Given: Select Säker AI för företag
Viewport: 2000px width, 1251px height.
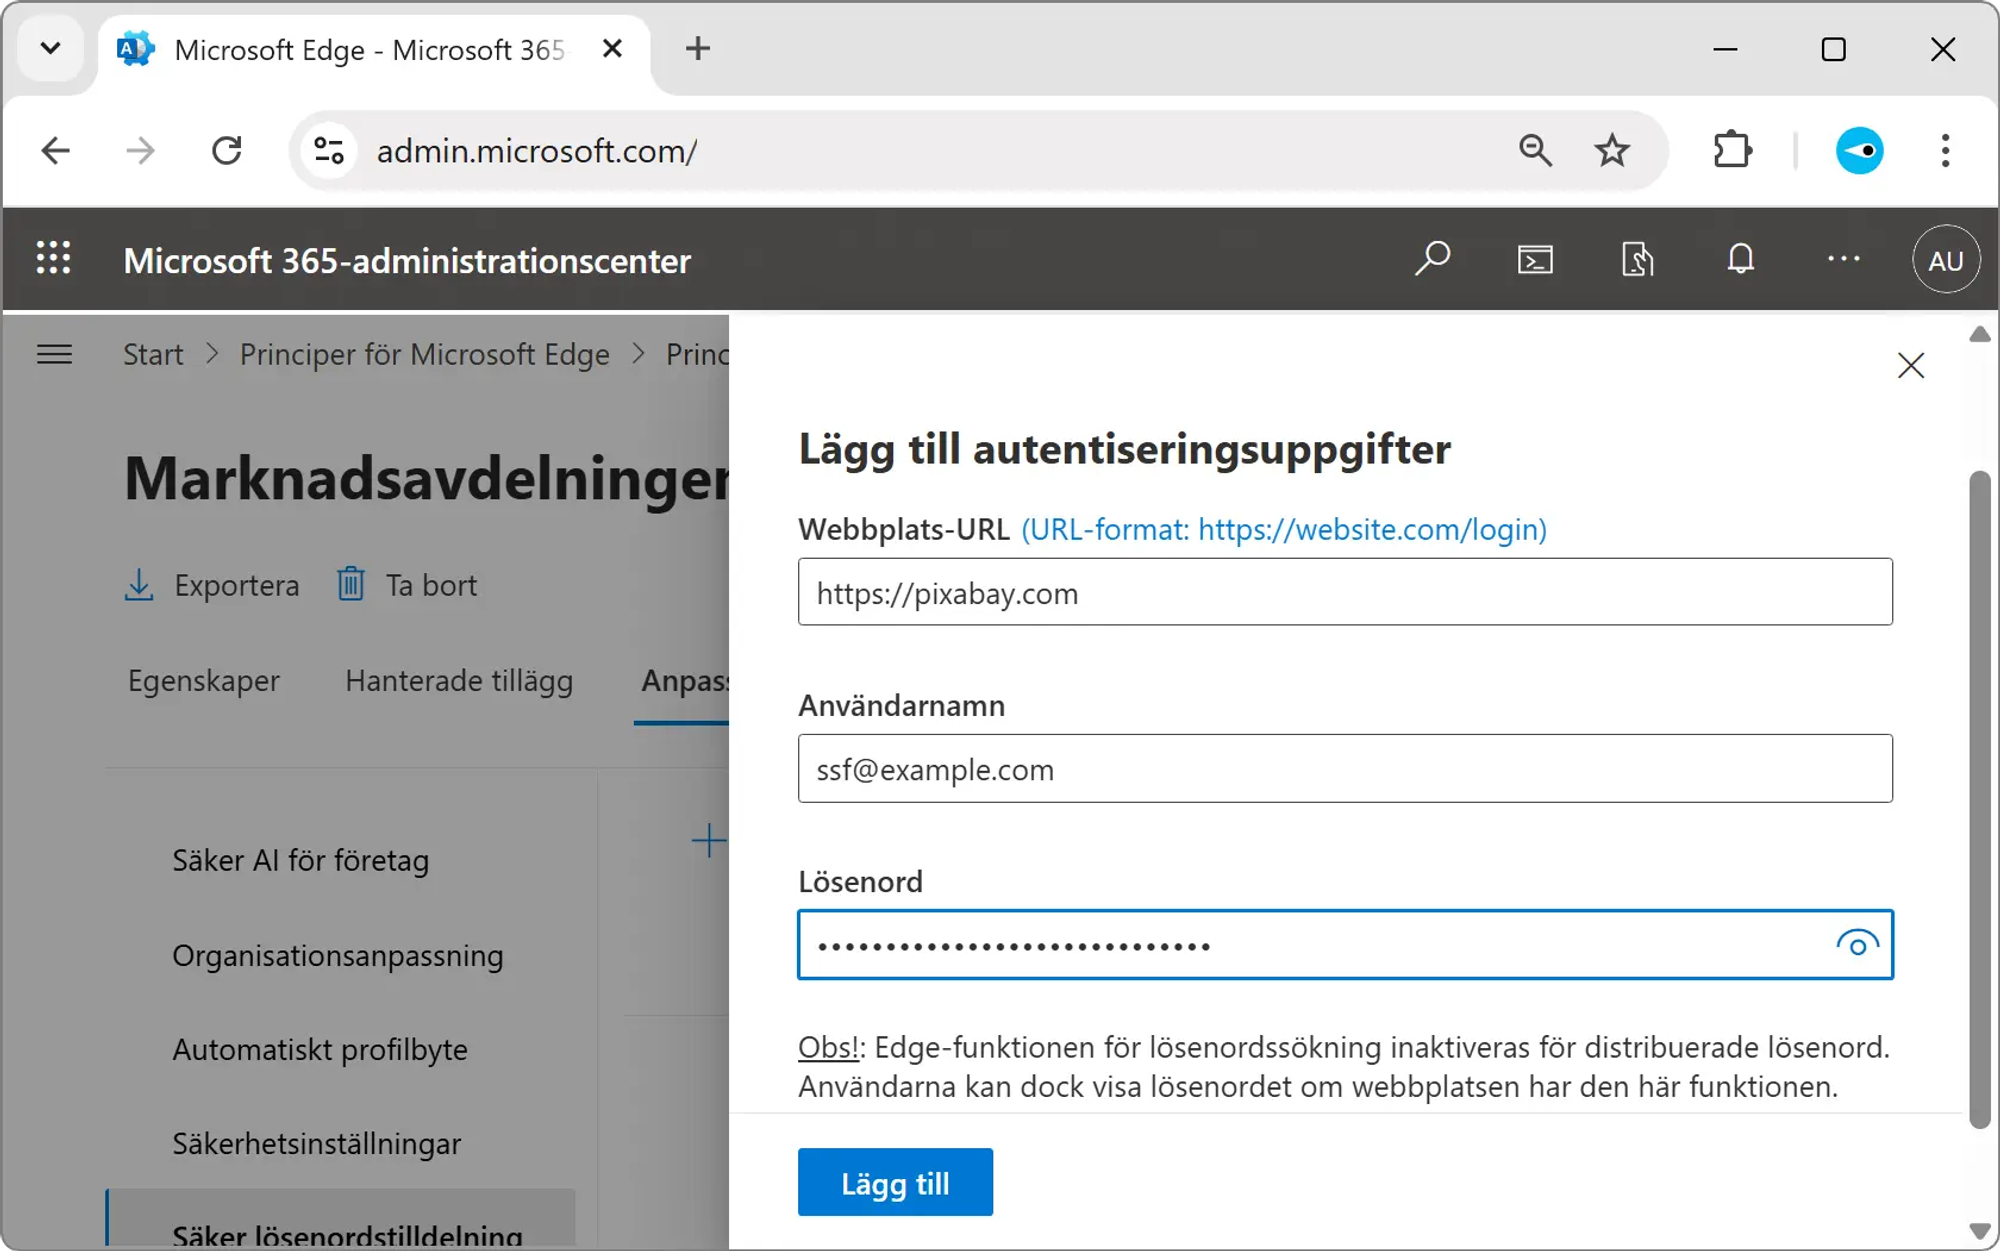Looking at the screenshot, I should click(300, 860).
